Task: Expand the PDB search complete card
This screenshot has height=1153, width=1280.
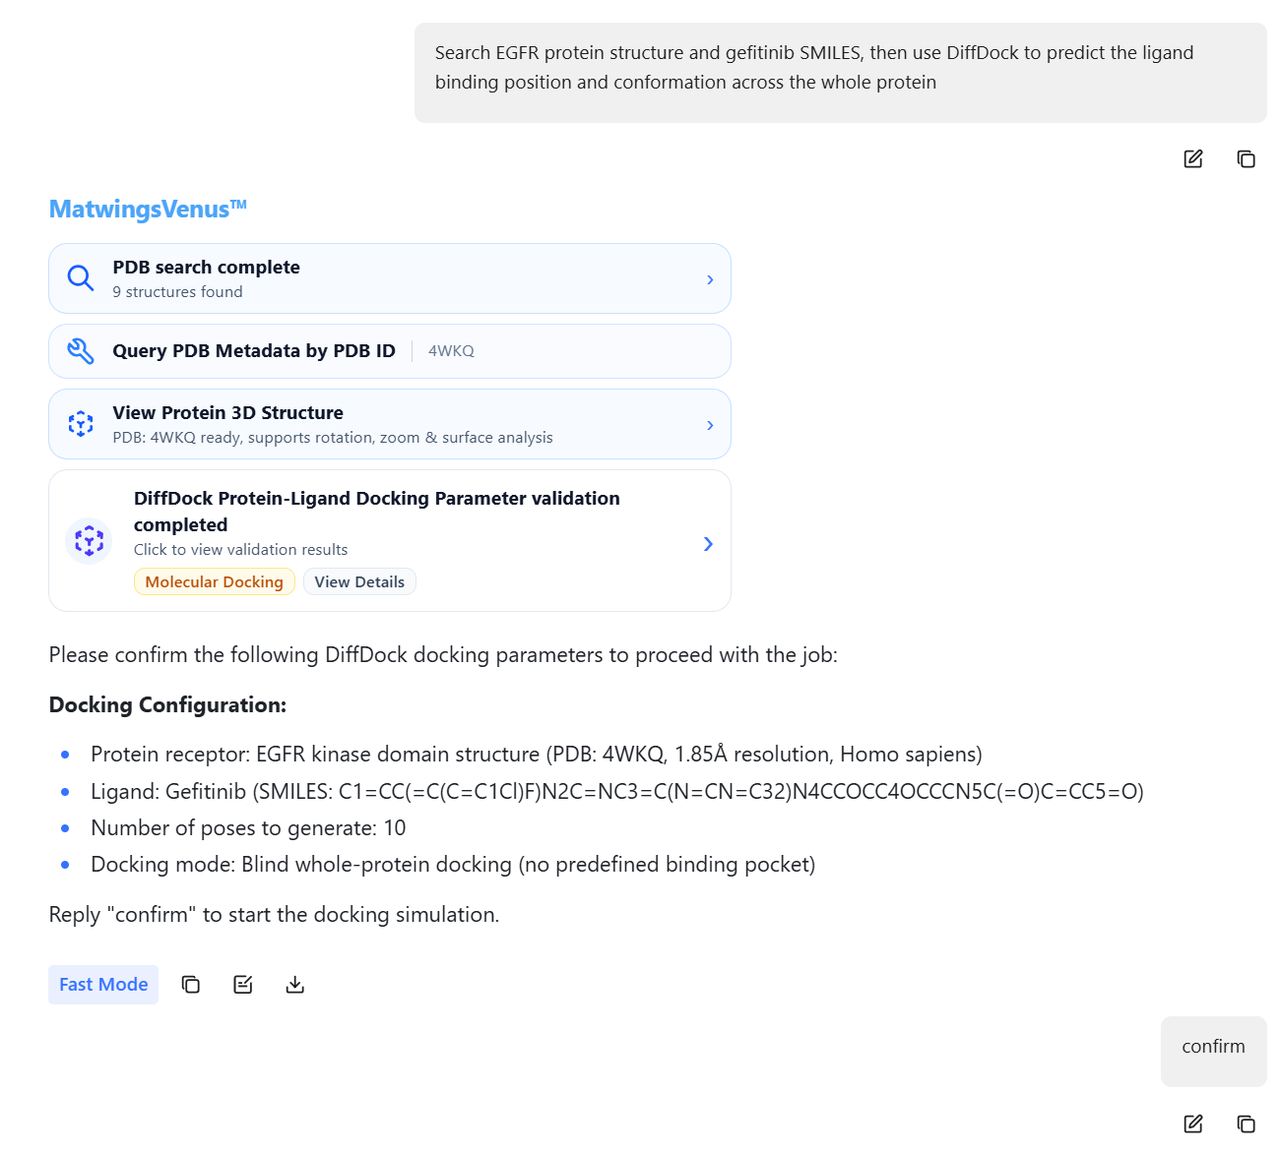Action: (710, 280)
